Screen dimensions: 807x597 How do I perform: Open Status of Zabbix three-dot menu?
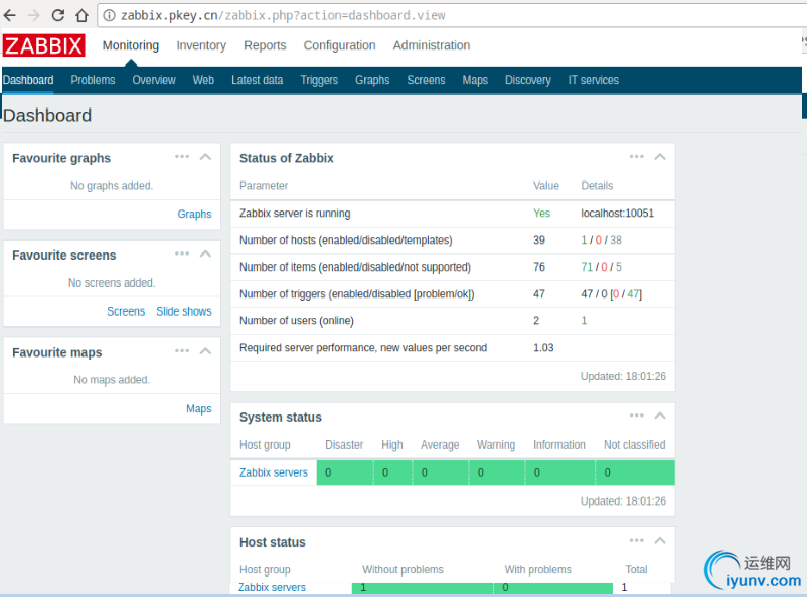click(637, 156)
